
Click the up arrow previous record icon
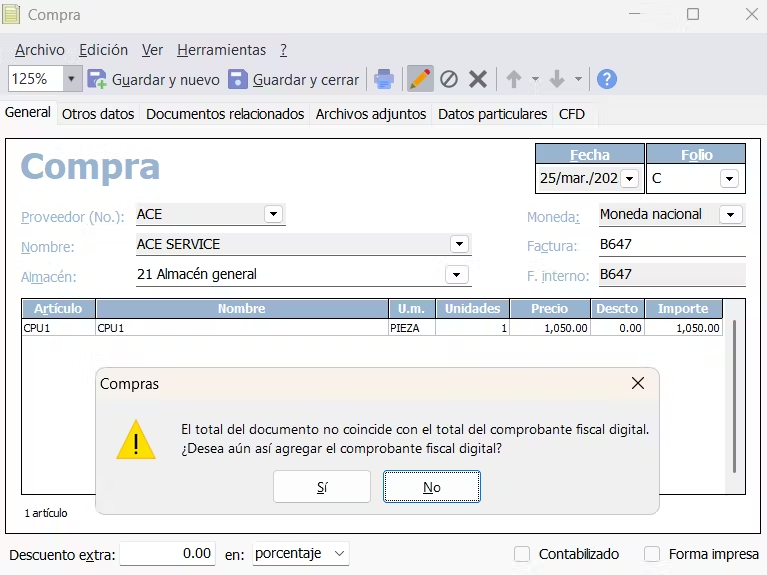[x=514, y=79]
